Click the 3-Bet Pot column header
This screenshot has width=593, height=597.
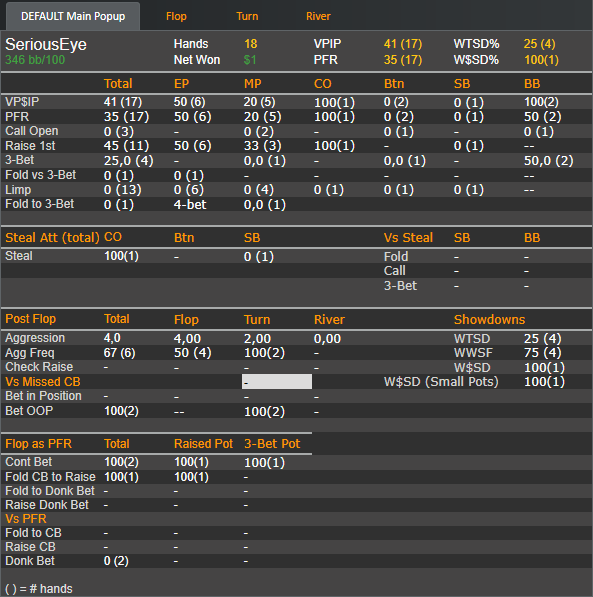[x=272, y=444]
